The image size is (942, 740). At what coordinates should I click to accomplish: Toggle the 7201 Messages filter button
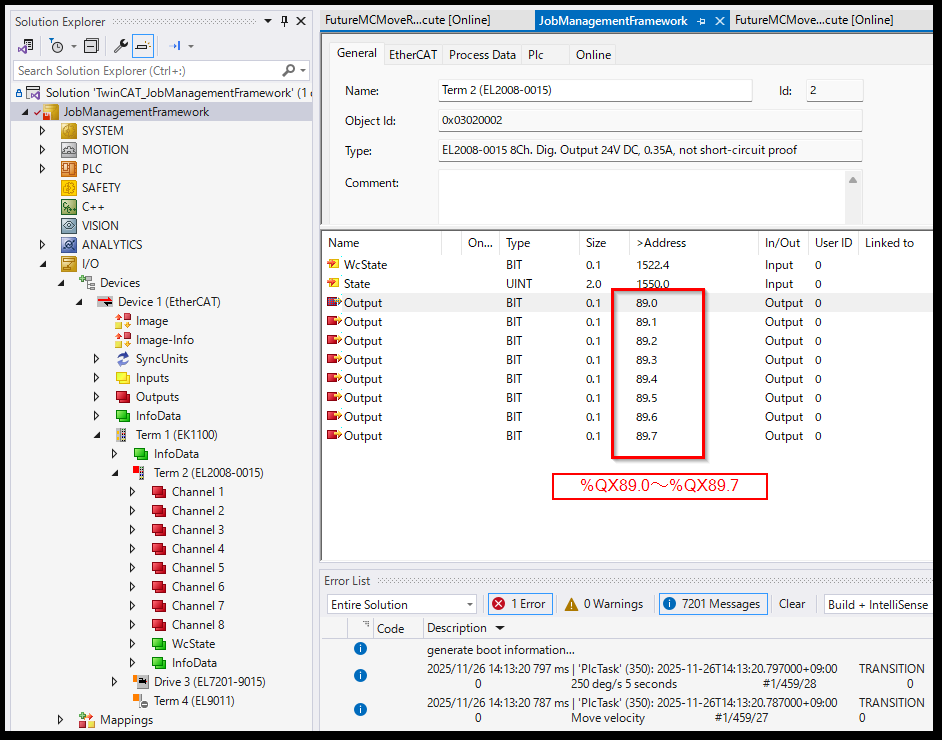coord(713,604)
